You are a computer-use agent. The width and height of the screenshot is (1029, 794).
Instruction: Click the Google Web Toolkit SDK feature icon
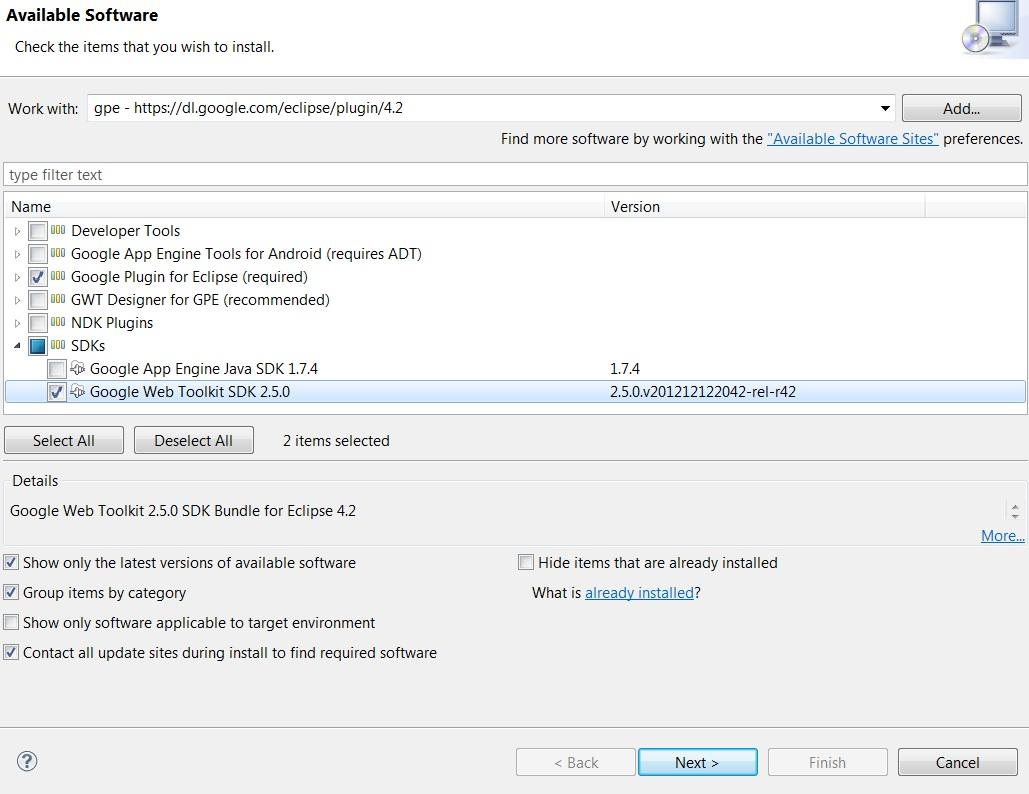coord(77,391)
